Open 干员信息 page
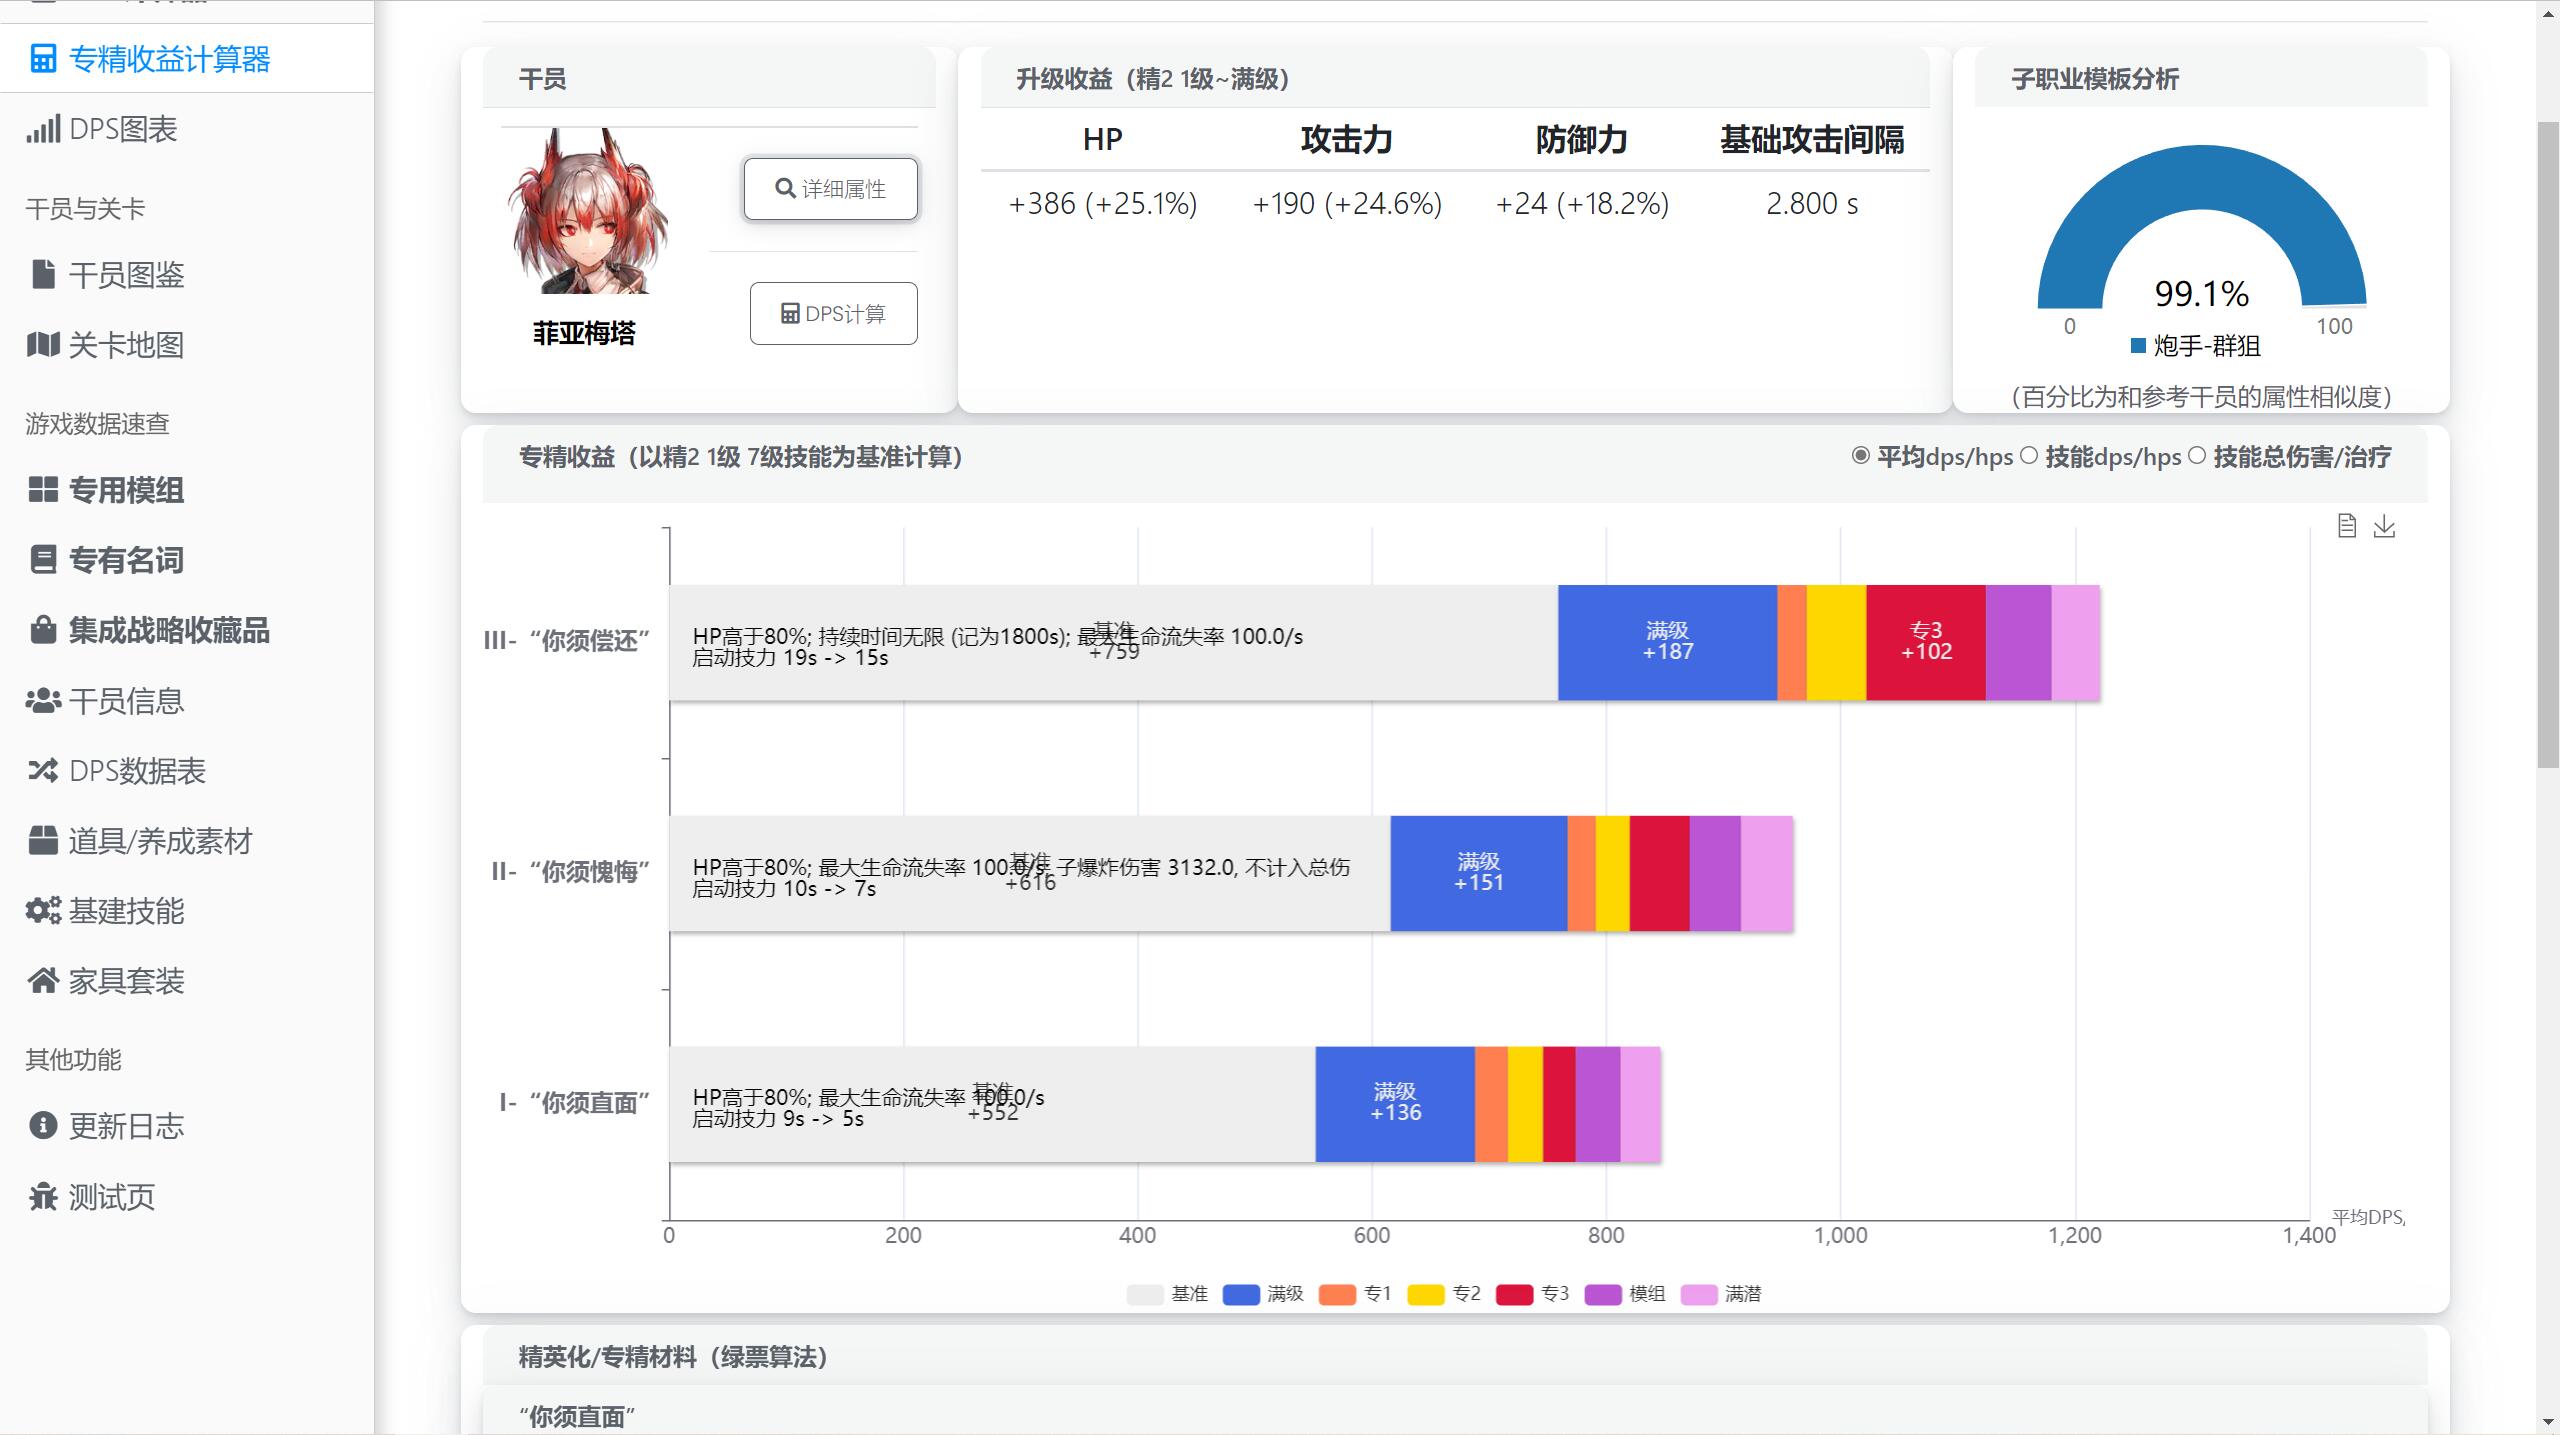The width and height of the screenshot is (2560, 1435). tap(126, 701)
